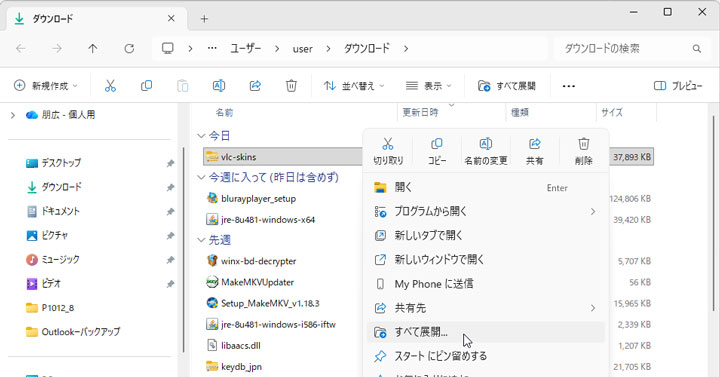Click 削除 in the context menu
720x377 pixels.
click(x=584, y=152)
